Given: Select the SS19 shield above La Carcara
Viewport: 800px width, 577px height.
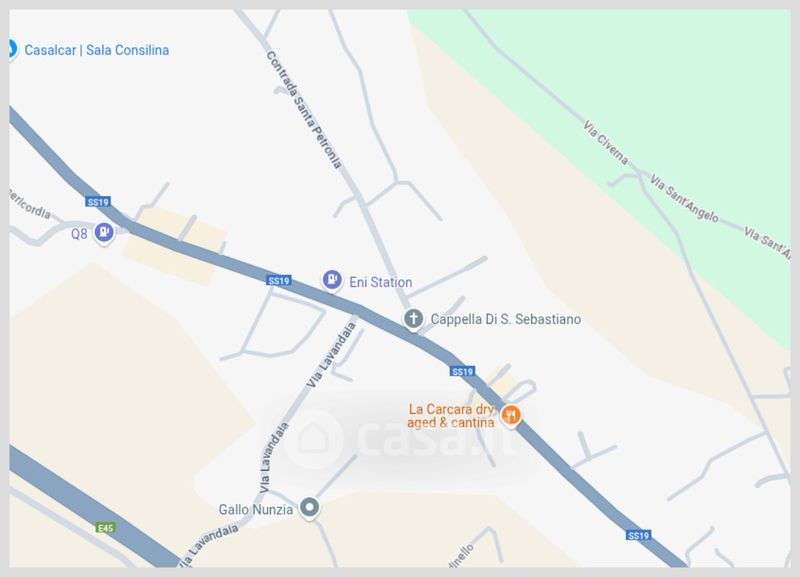Looking at the screenshot, I should click(463, 371).
